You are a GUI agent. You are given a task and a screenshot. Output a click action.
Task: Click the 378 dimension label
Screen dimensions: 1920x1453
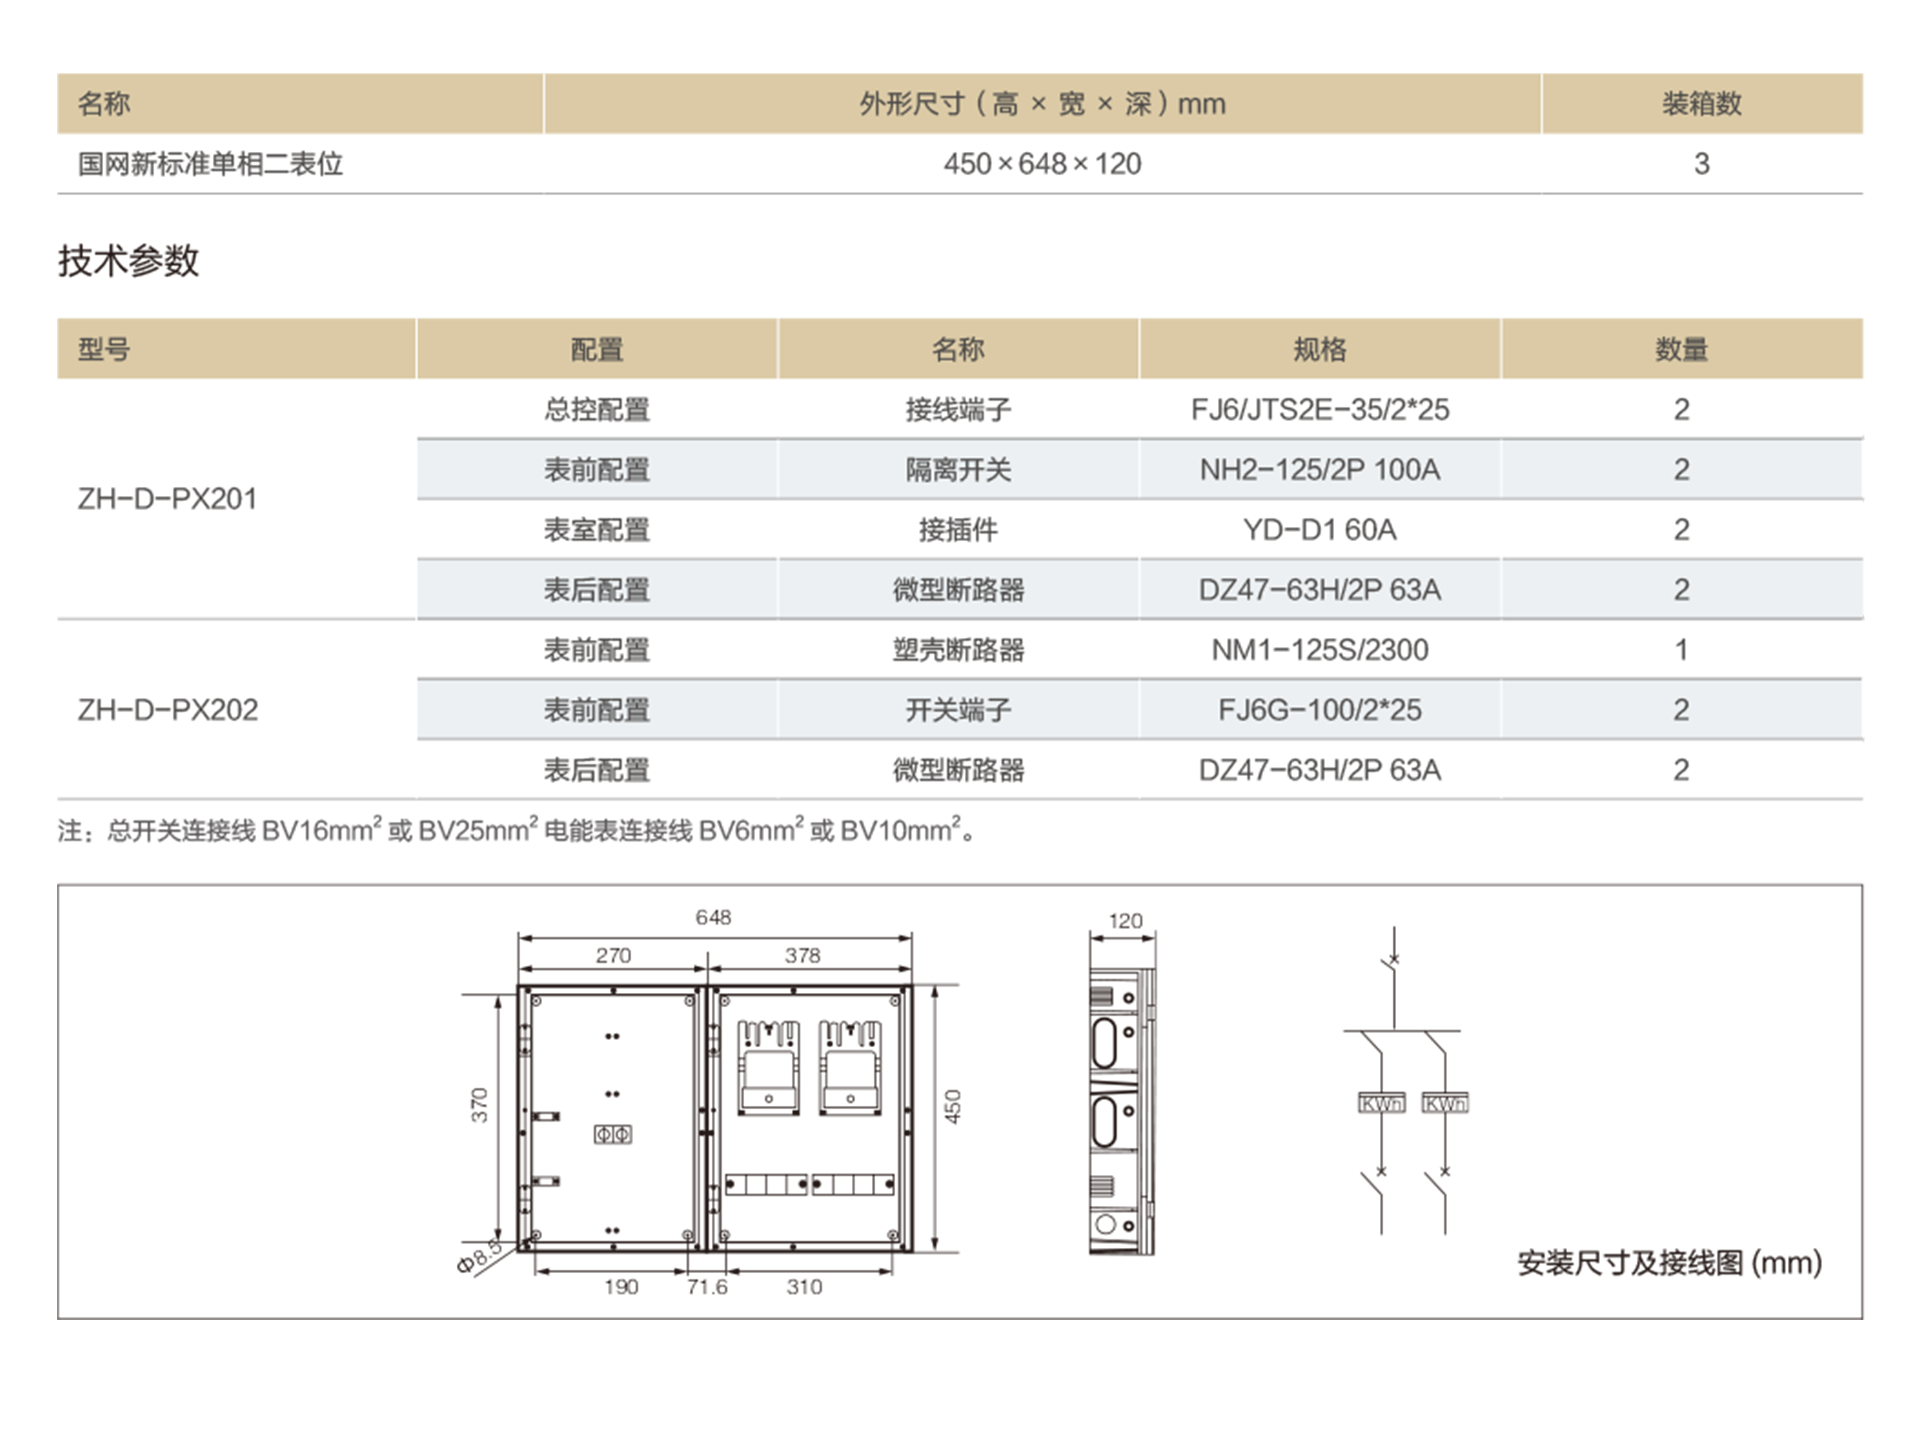[802, 955]
